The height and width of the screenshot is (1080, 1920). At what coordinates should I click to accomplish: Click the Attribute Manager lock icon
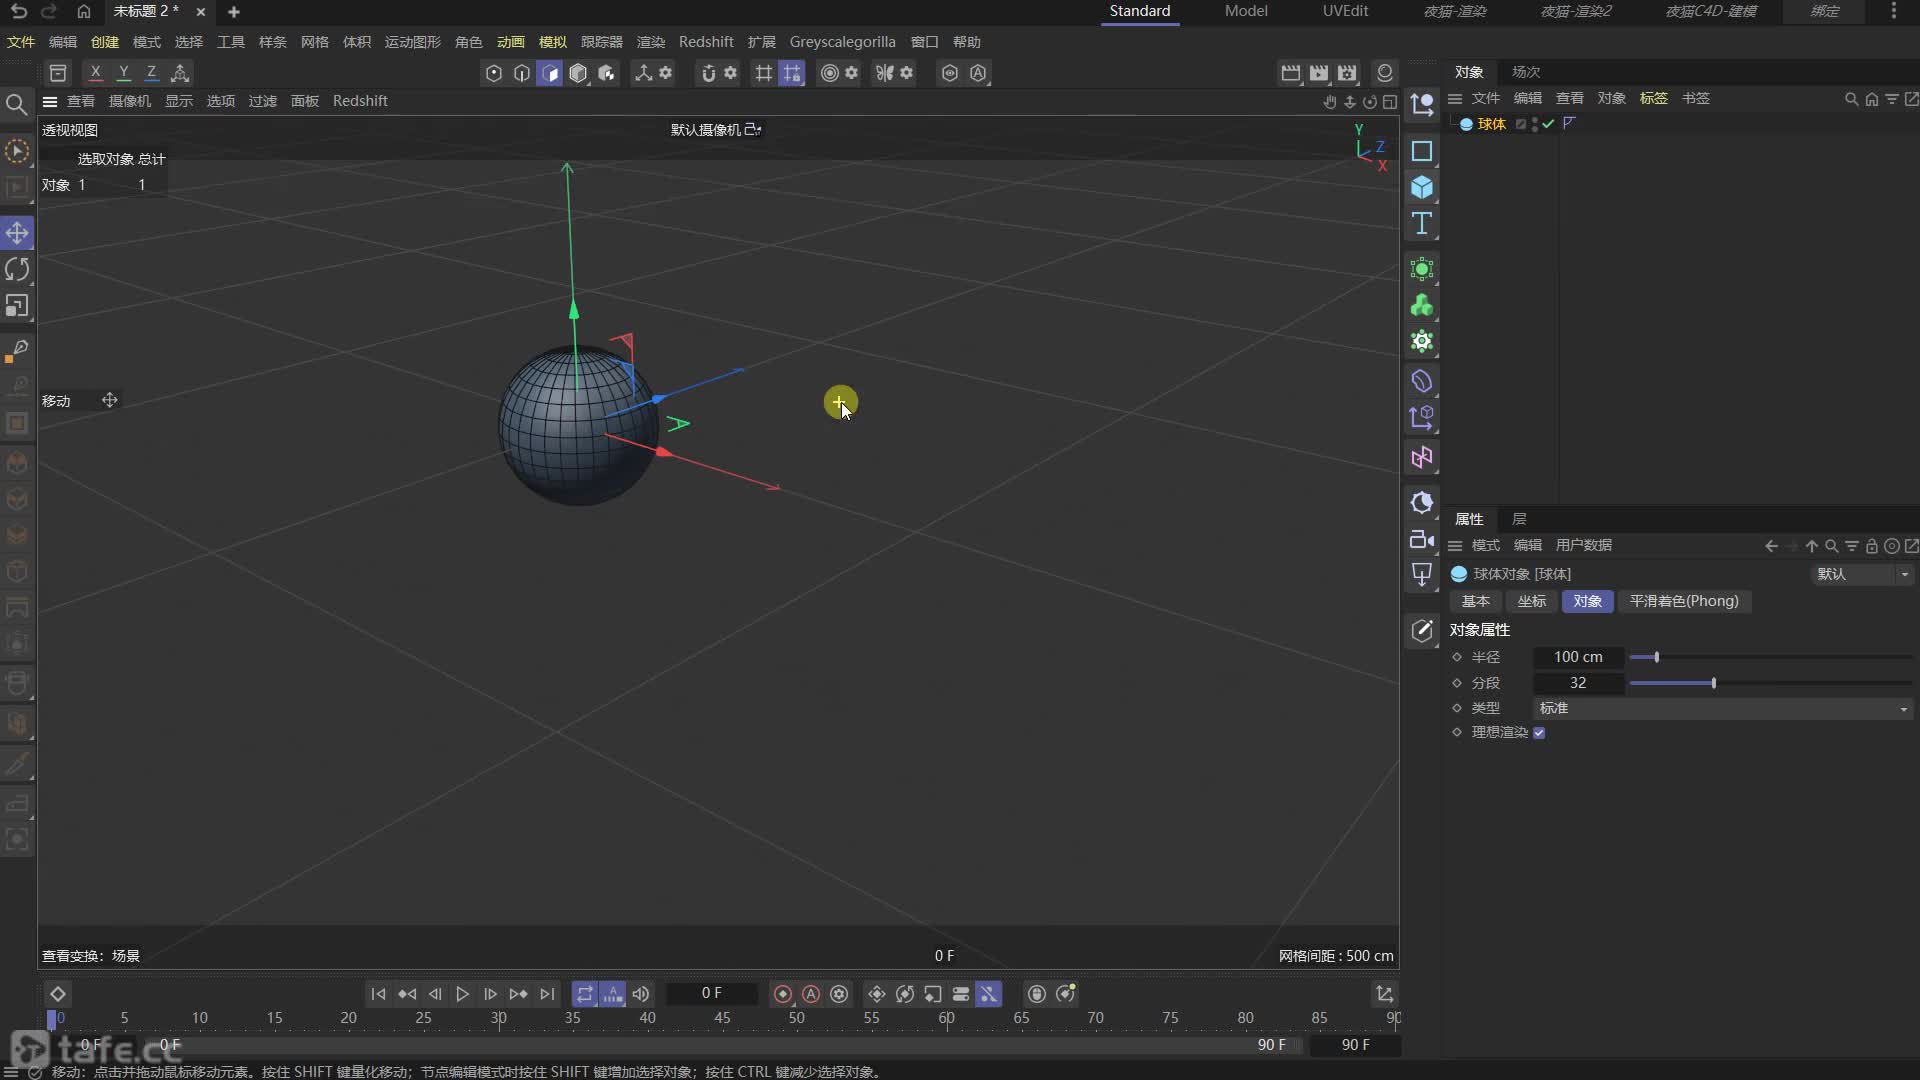pyautogui.click(x=1872, y=546)
